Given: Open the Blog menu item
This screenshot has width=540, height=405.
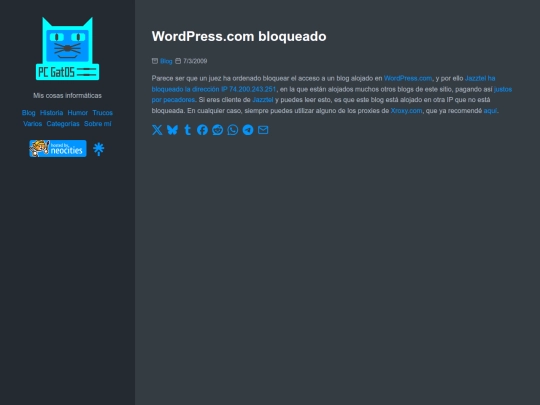Looking at the screenshot, I should coord(29,113).
